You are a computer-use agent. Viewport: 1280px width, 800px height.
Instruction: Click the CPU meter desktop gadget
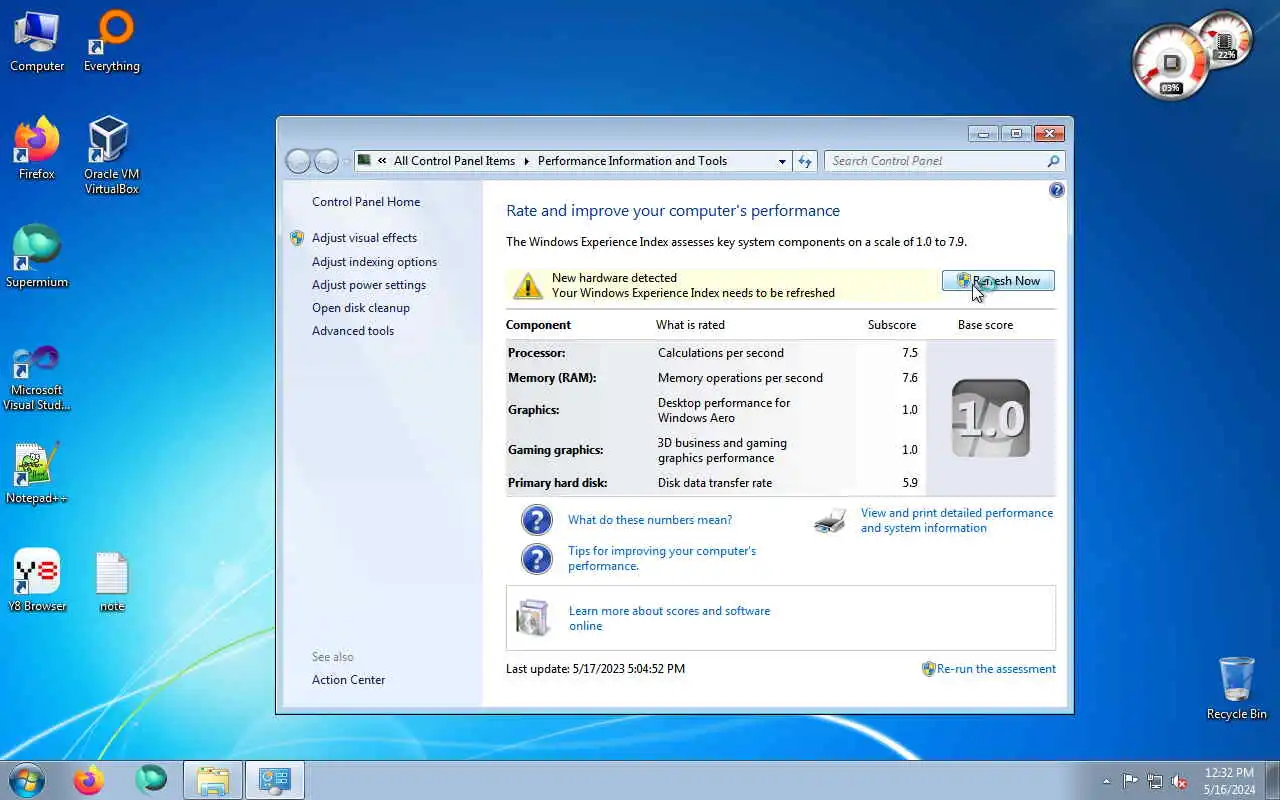coord(1170,63)
